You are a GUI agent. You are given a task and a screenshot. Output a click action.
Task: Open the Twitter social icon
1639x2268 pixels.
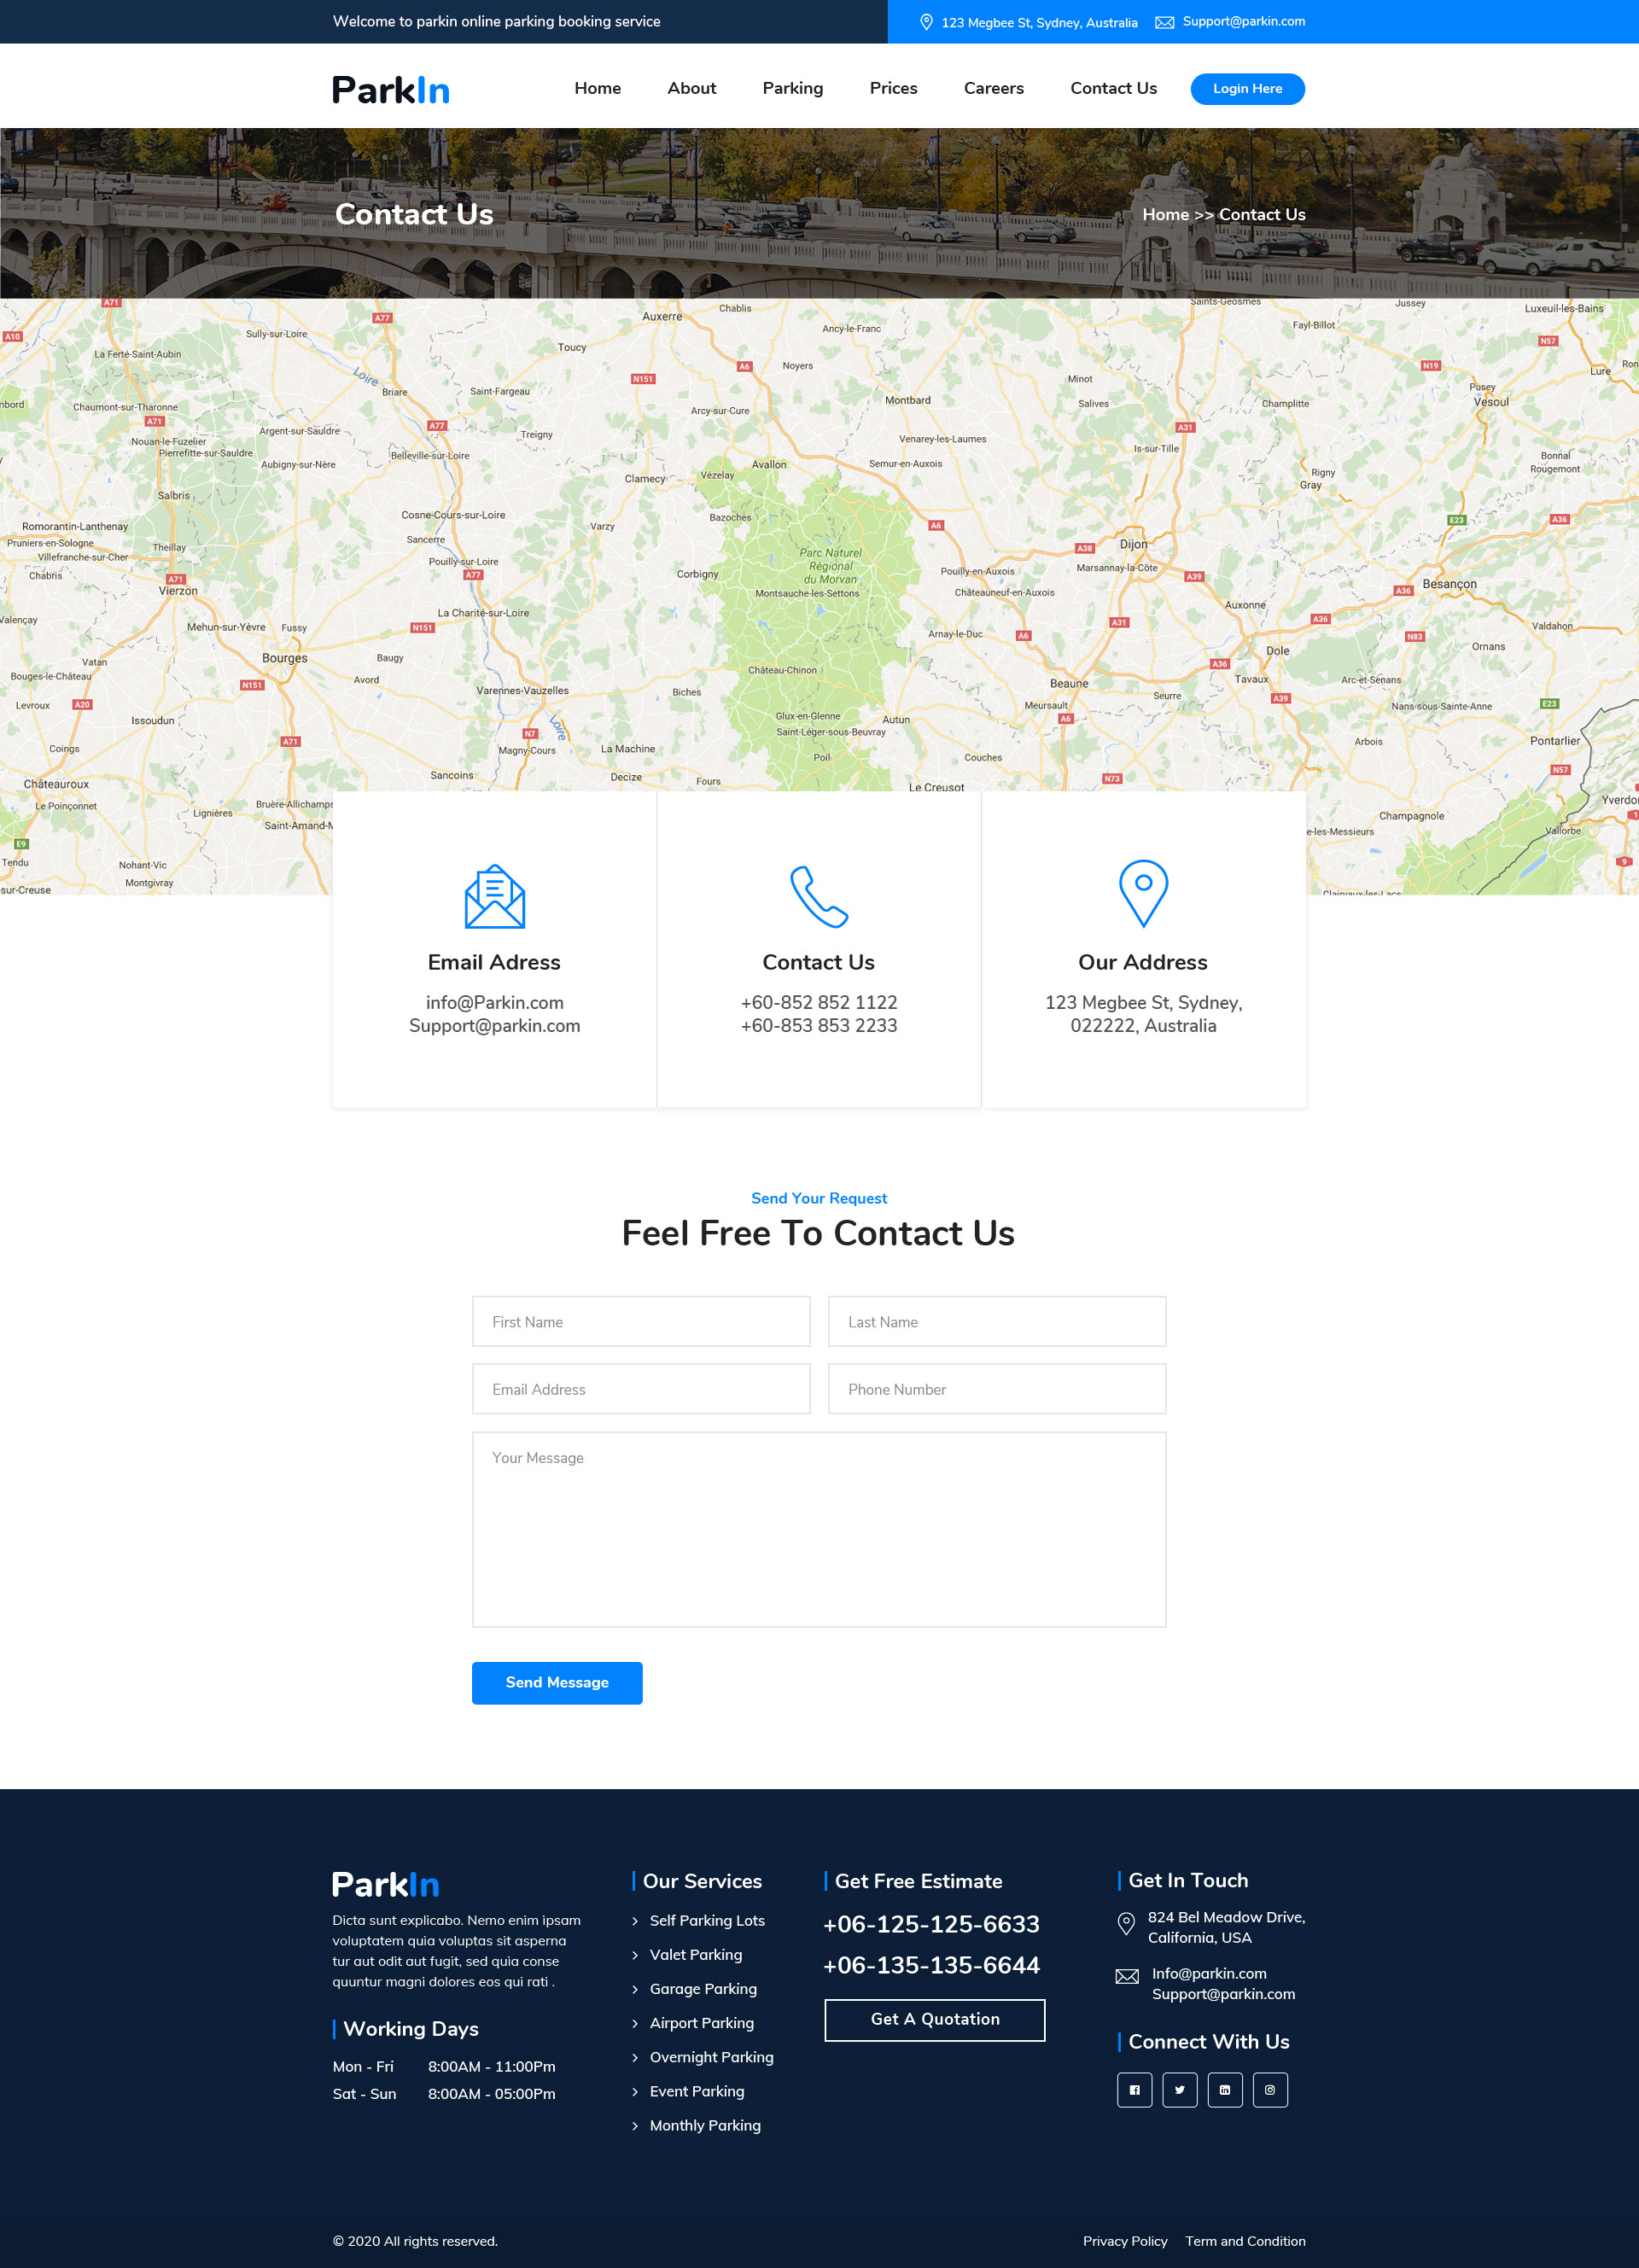[x=1179, y=2089]
